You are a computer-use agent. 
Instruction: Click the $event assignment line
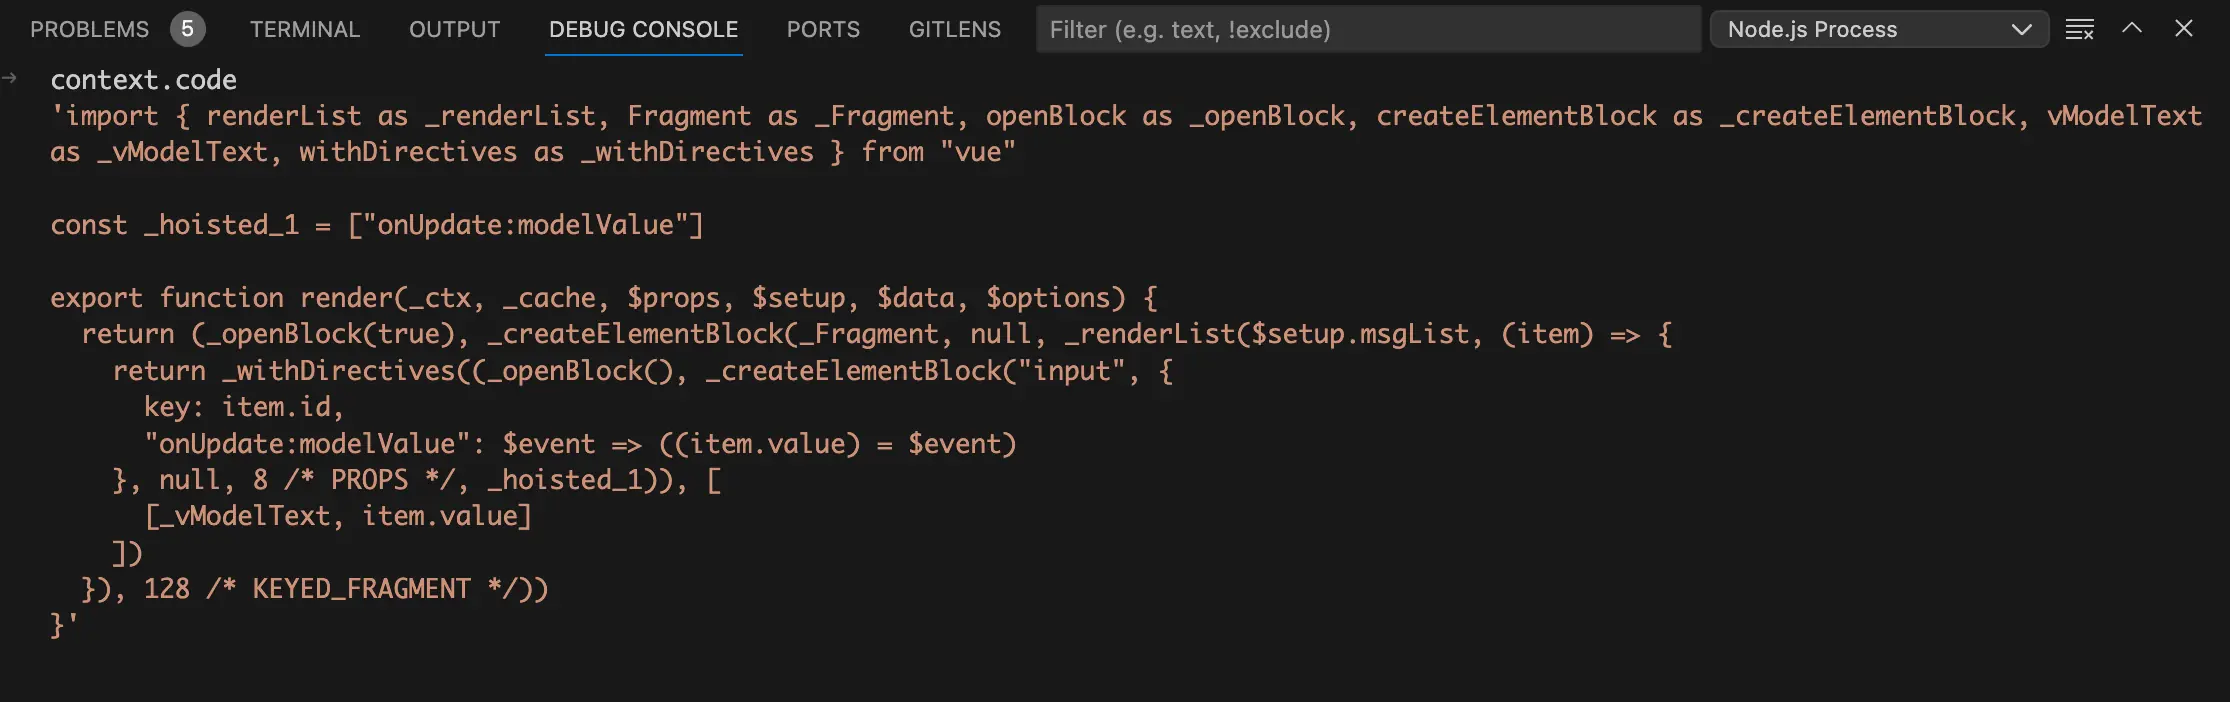[x=580, y=444]
